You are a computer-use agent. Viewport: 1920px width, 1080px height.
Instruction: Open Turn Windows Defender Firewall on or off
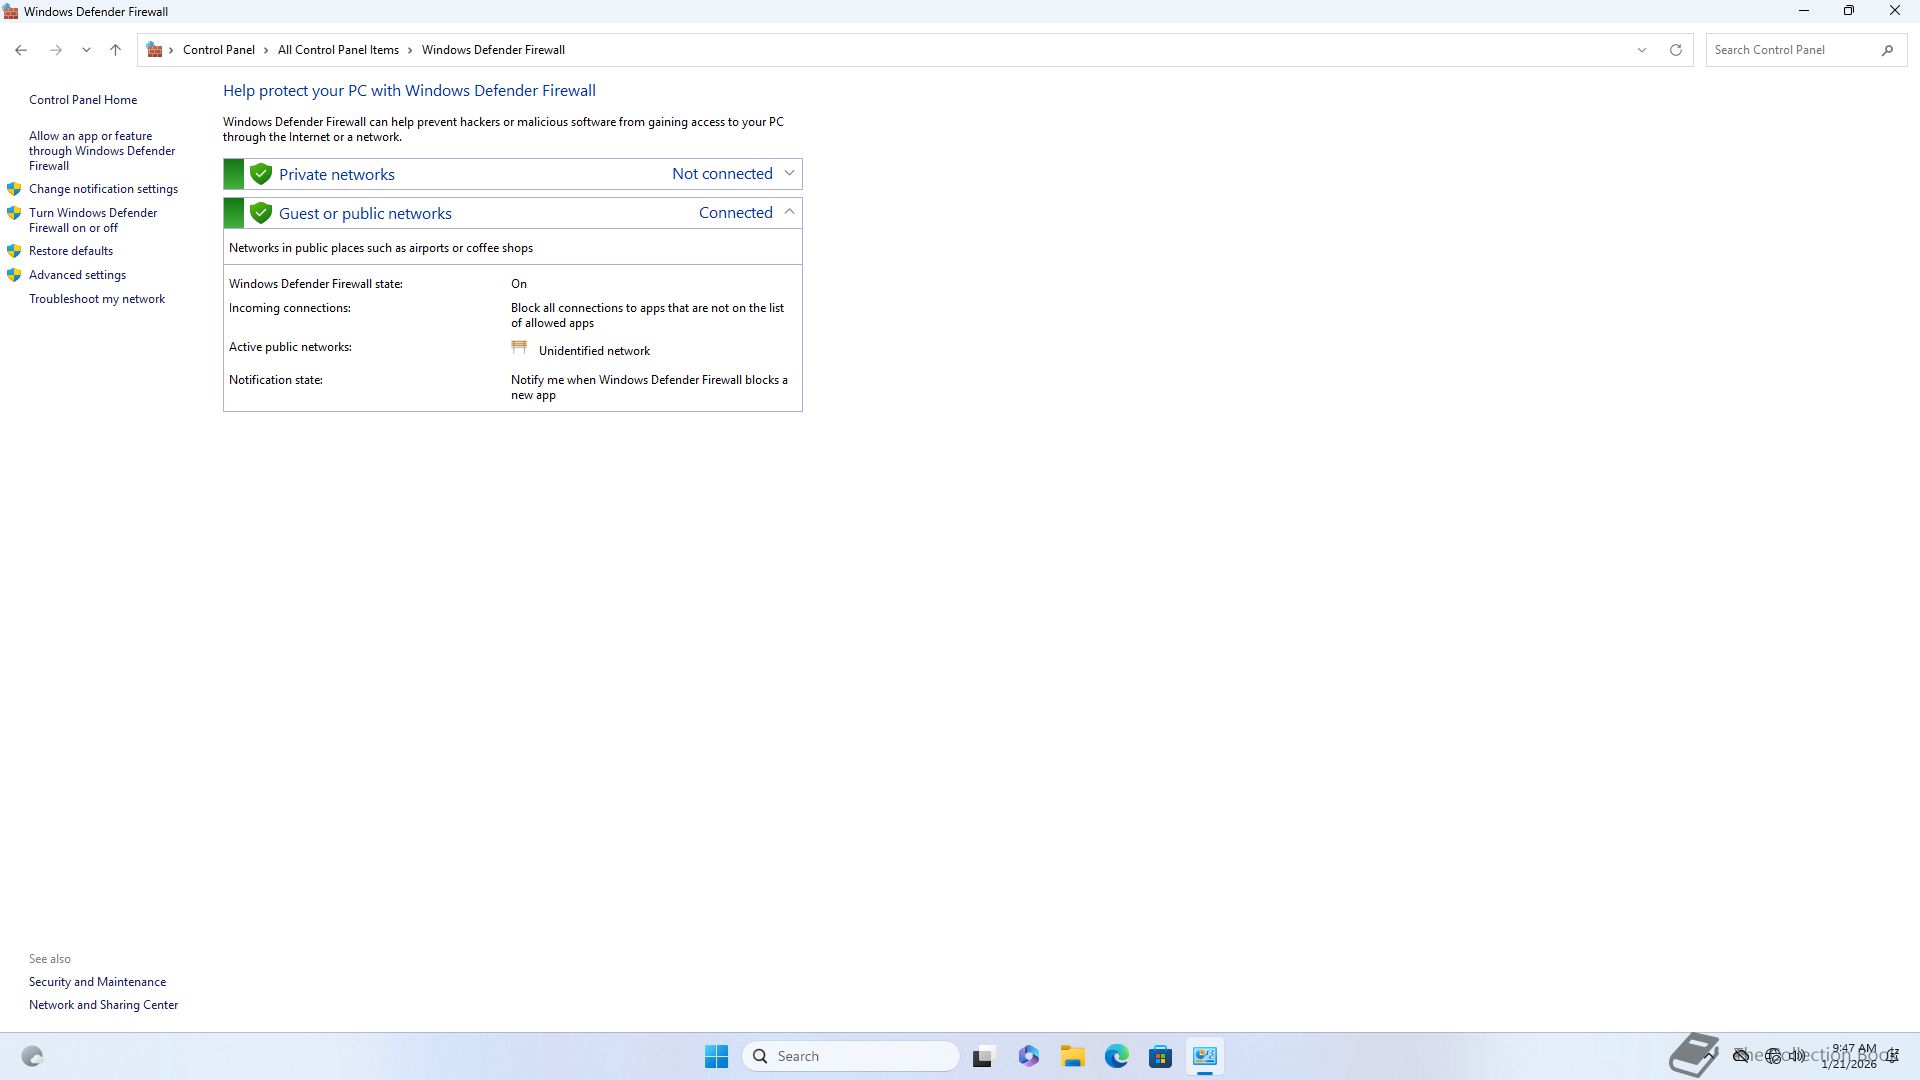click(92, 220)
